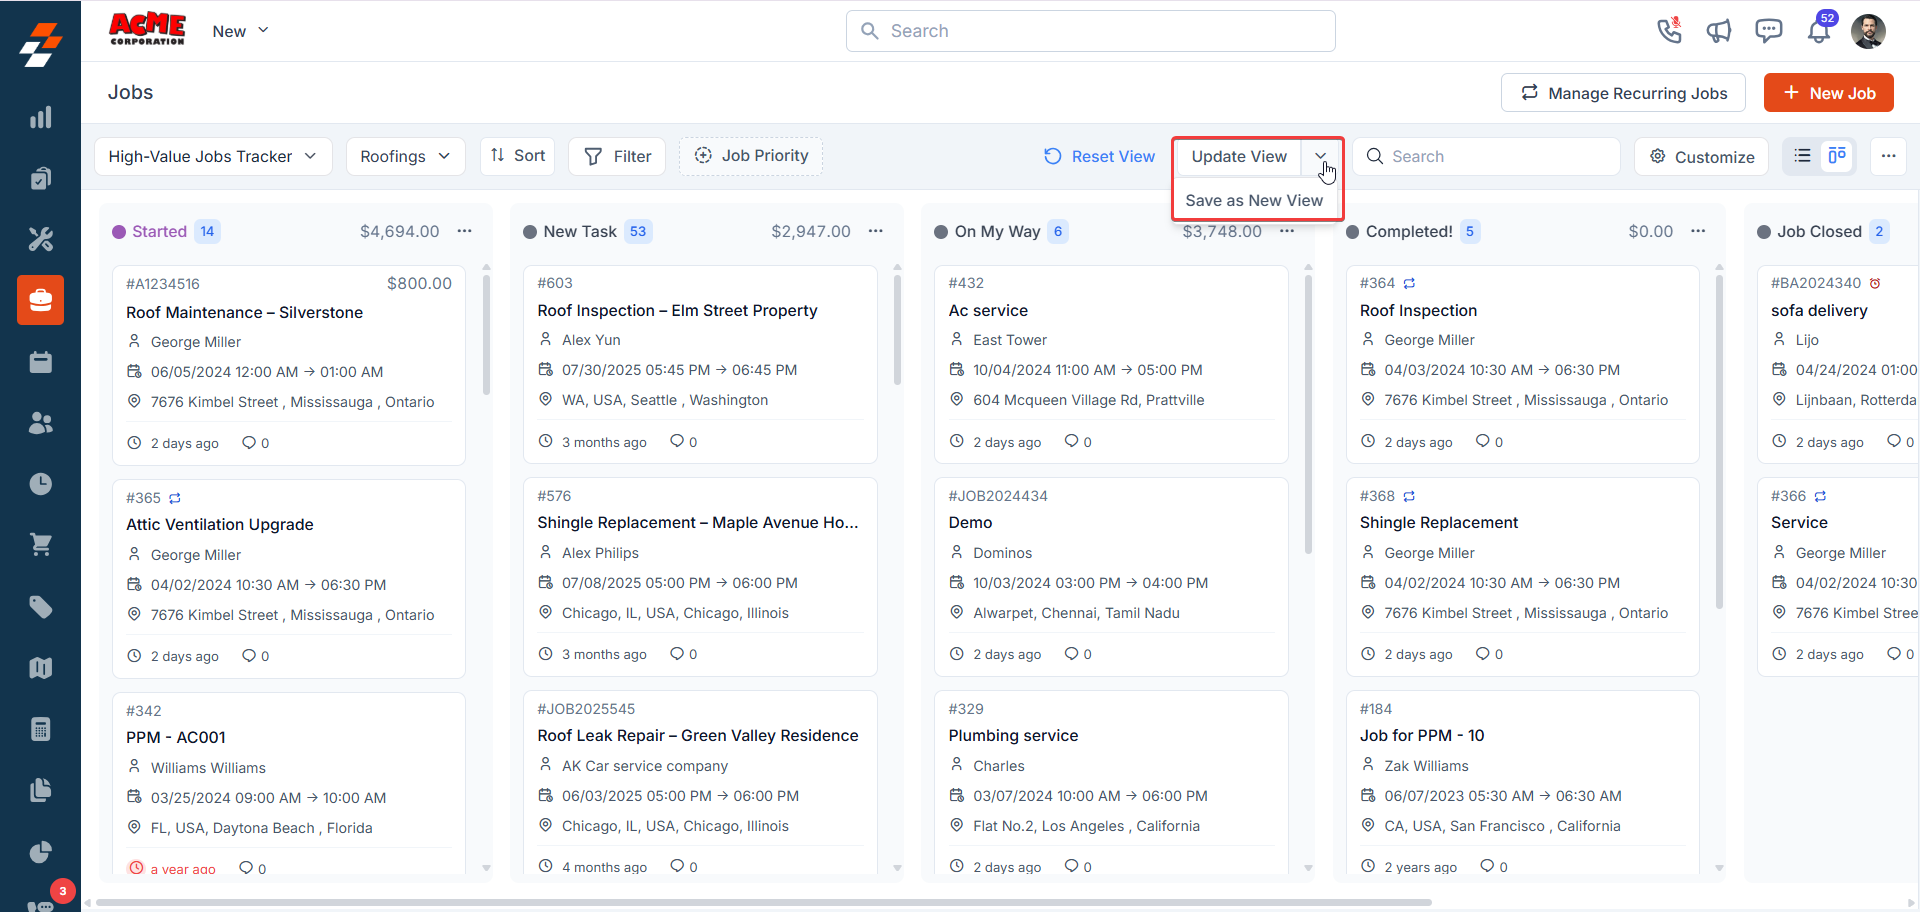Open the Customize settings button
This screenshot has width=1920, height=912.
[1701, 156]
